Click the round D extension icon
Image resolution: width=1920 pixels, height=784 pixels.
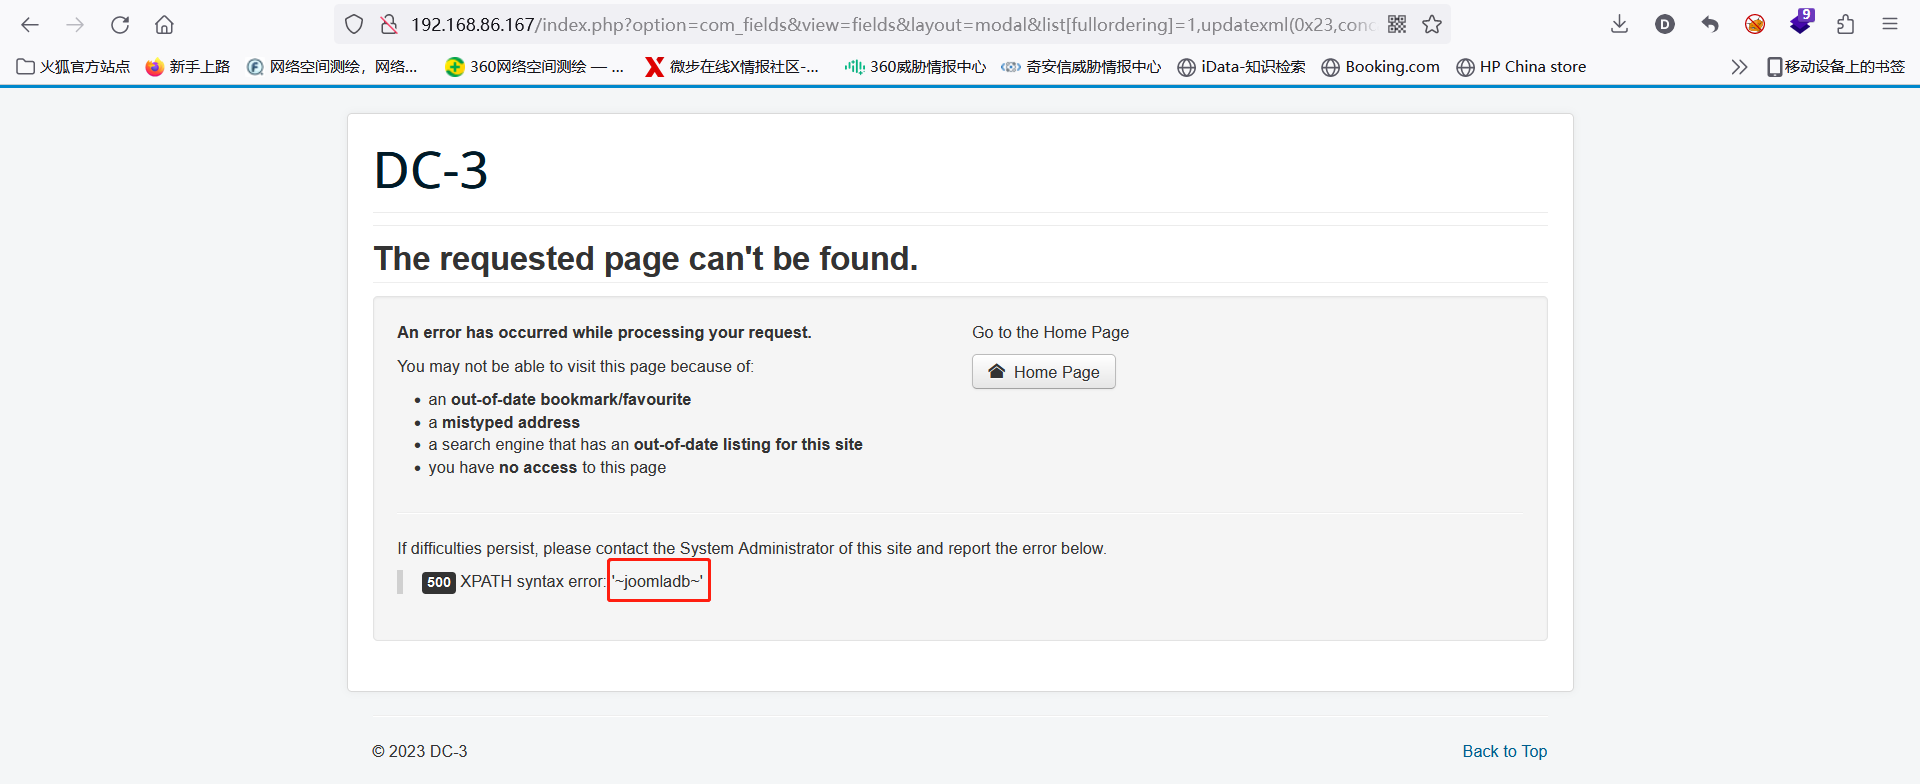1665,25
